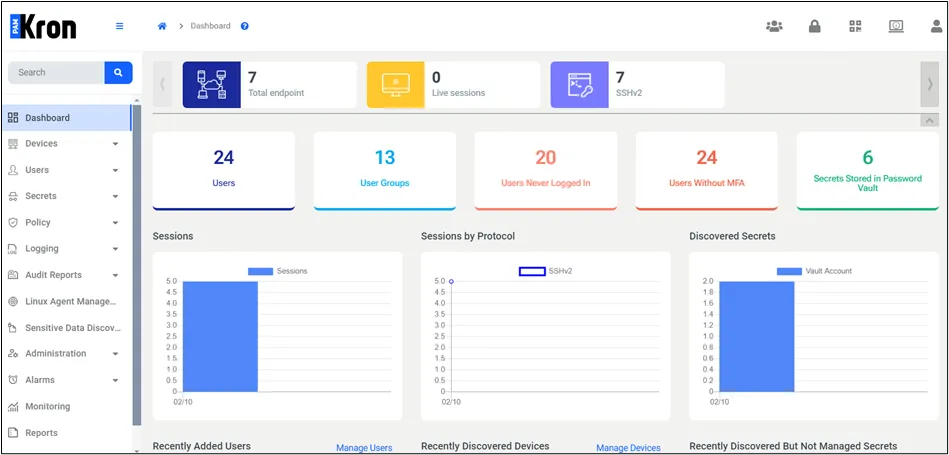The width and height of the screenshot is (949, 455).
Task: Click the Users sidebar icon
Action: (x=13, y=170)
